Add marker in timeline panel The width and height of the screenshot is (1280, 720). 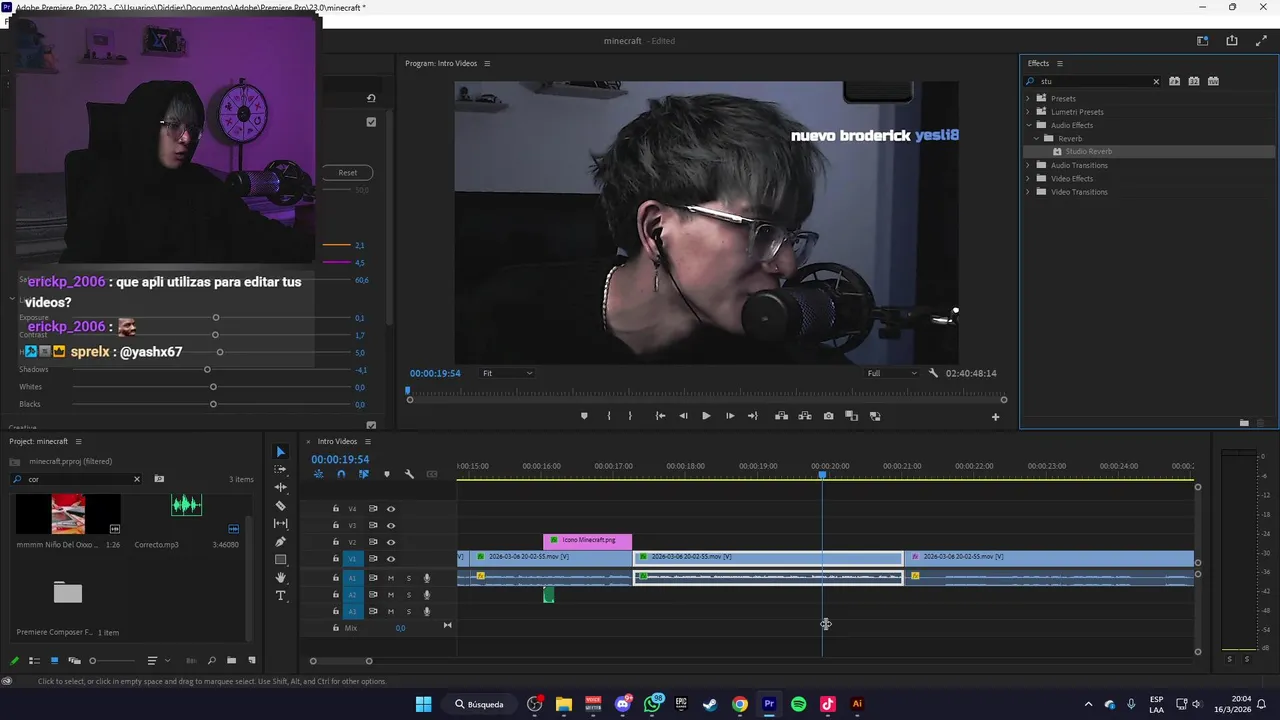(387, 474)
